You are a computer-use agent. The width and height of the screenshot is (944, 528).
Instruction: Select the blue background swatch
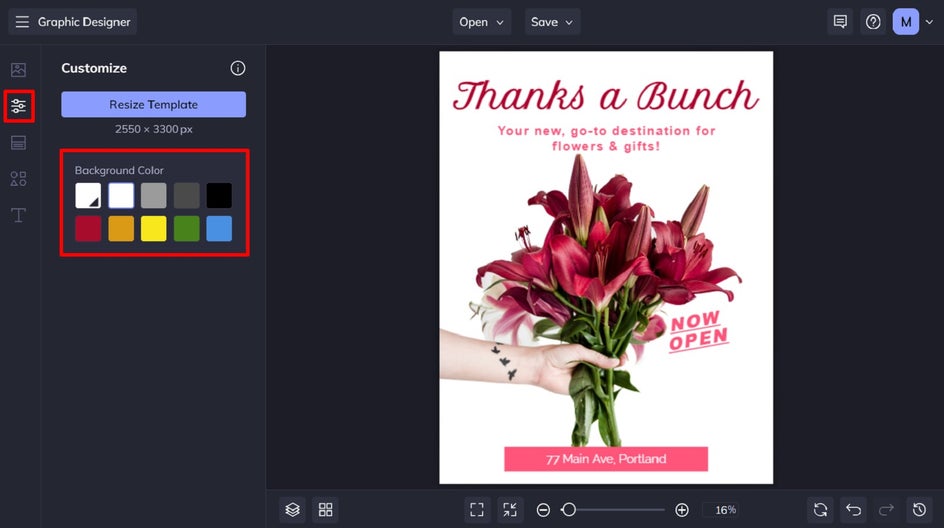coord(219,229)
